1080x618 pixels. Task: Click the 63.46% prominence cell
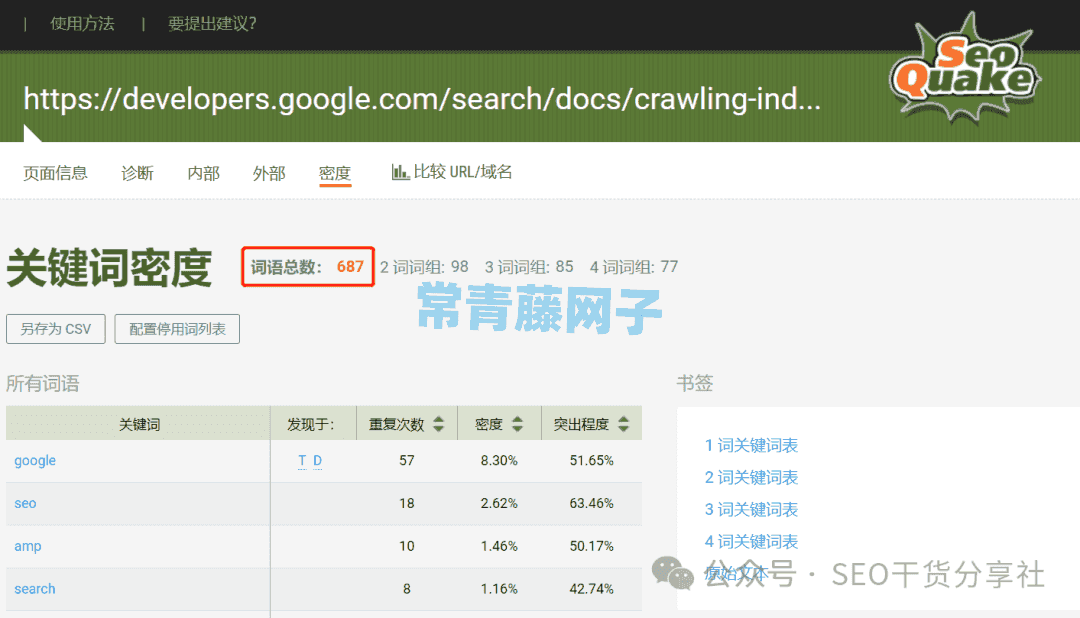click(591, 503)
